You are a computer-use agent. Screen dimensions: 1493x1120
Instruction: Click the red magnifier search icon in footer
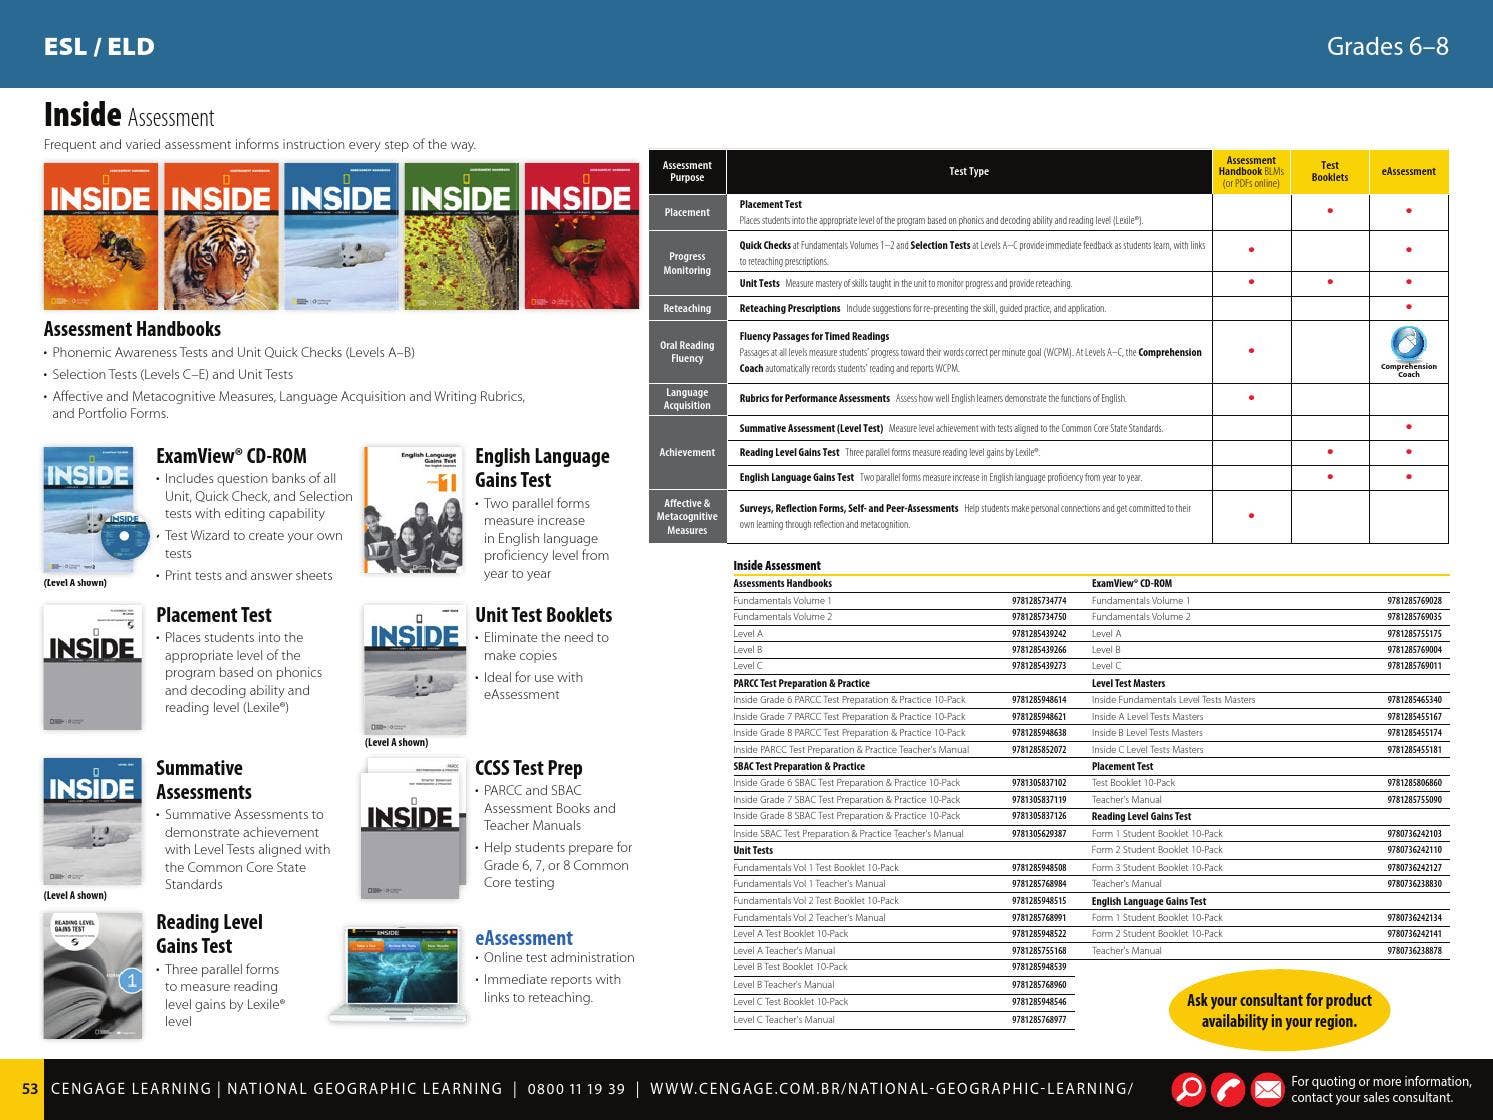[1188, 1089]
